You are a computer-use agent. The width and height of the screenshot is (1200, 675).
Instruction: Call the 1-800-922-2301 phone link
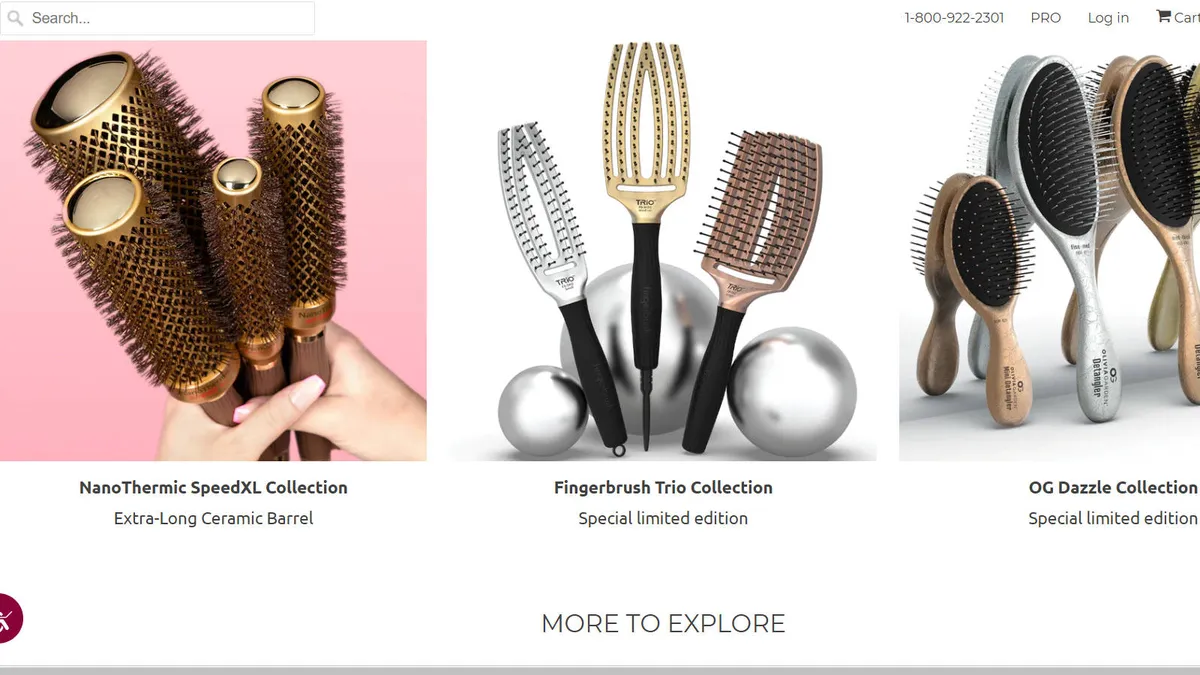point(954,18)
